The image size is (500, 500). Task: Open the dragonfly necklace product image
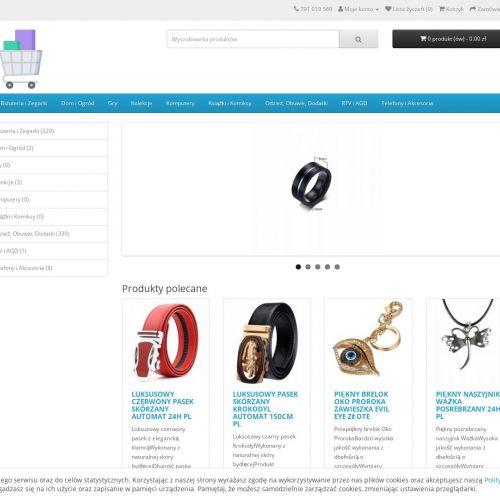tap(467, 335)
